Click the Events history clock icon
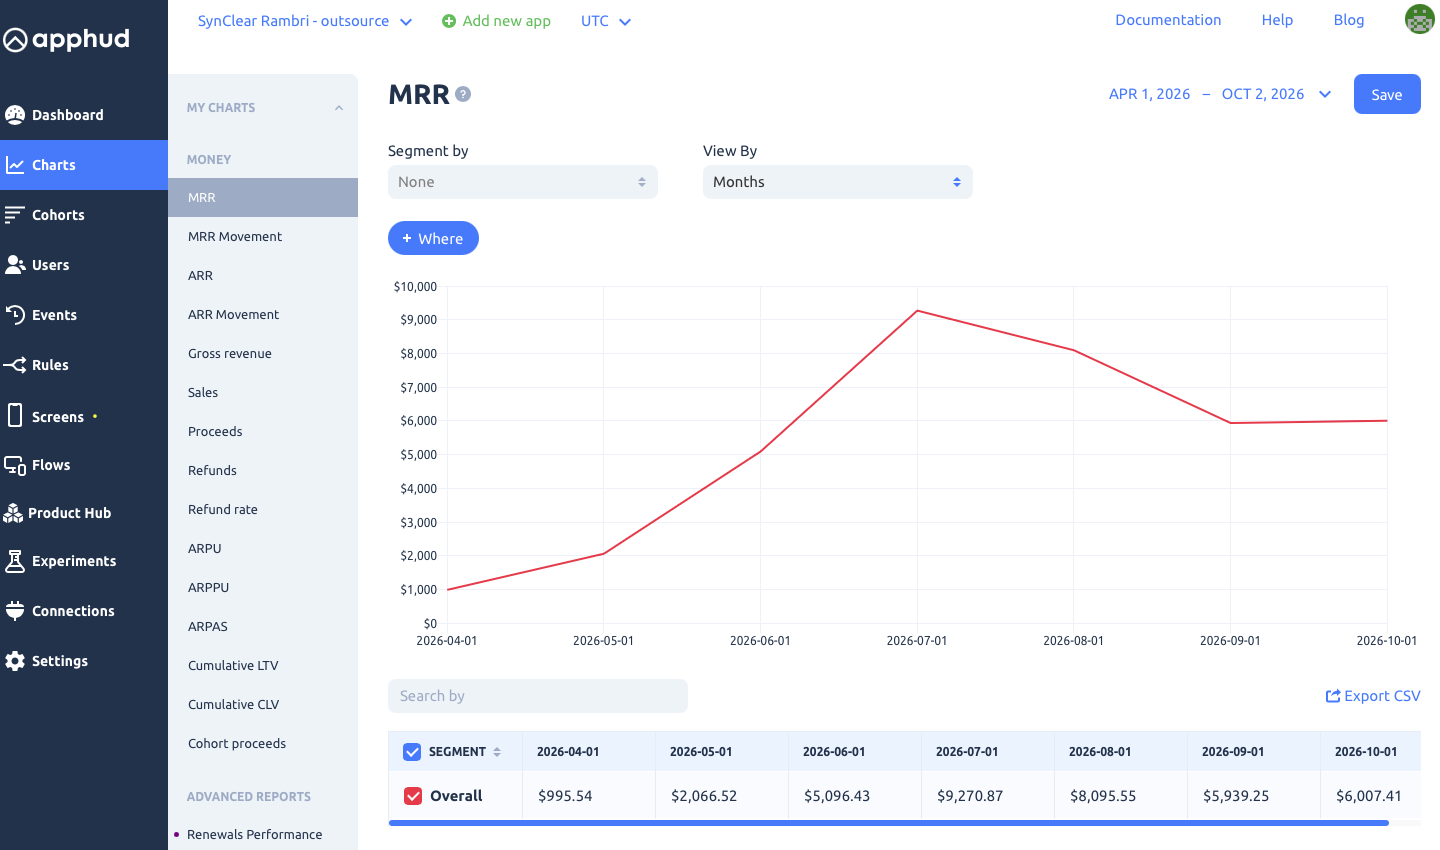This screenshot has width=1440, height=850. [15, 315]
